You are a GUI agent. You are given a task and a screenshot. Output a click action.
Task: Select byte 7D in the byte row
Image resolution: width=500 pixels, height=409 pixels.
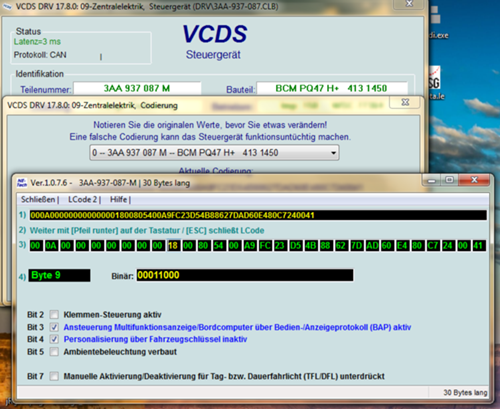[x=356, y=246]
